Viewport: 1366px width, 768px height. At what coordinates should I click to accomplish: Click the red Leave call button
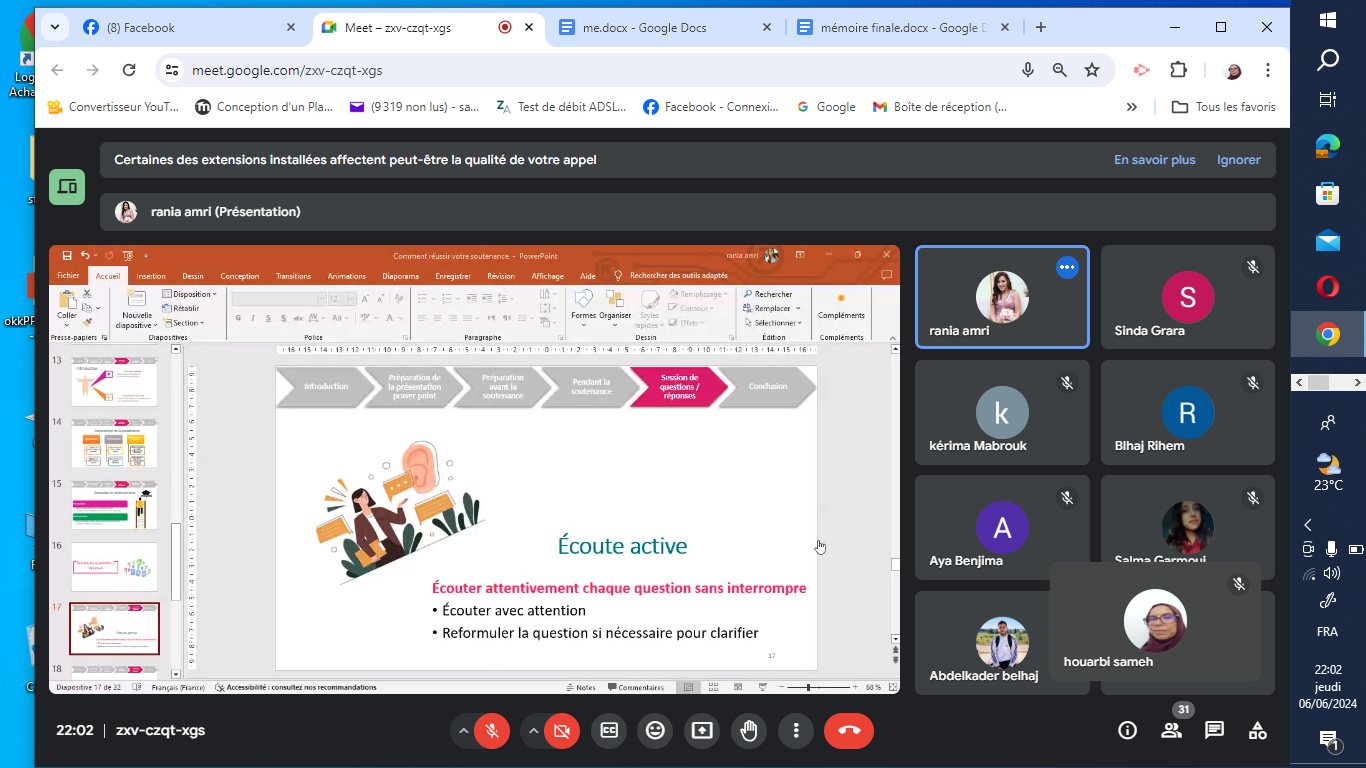point(849,731)
